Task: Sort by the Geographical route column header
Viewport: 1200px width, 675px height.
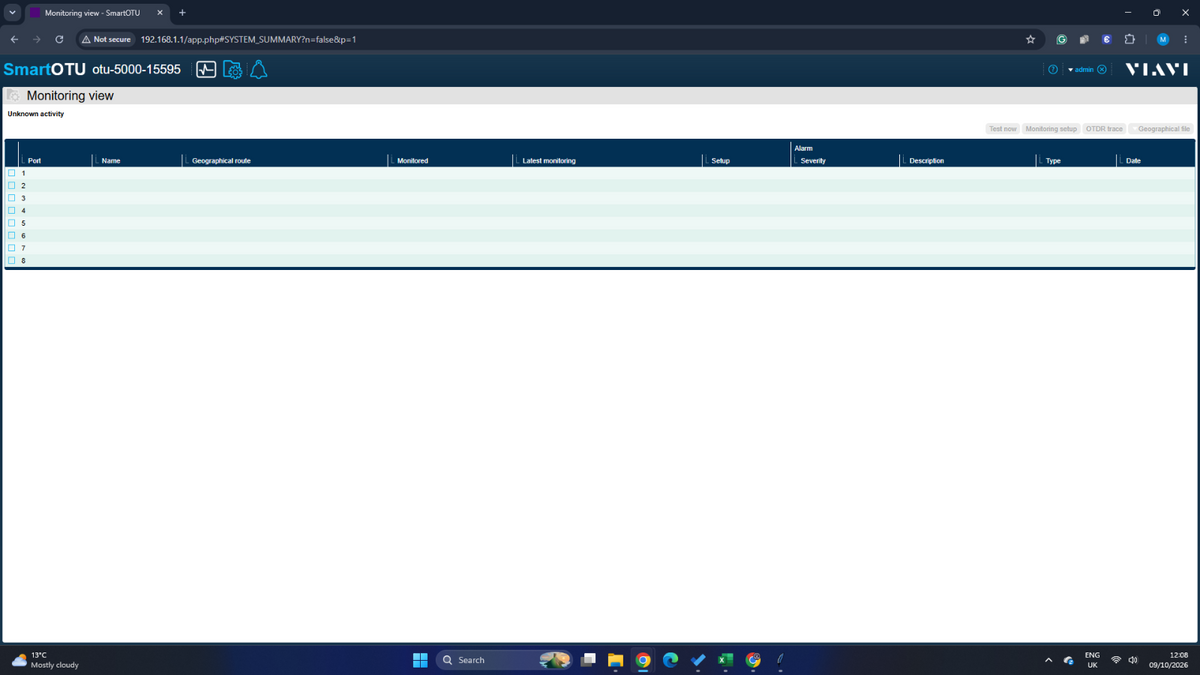Action: tap(221, 160)
